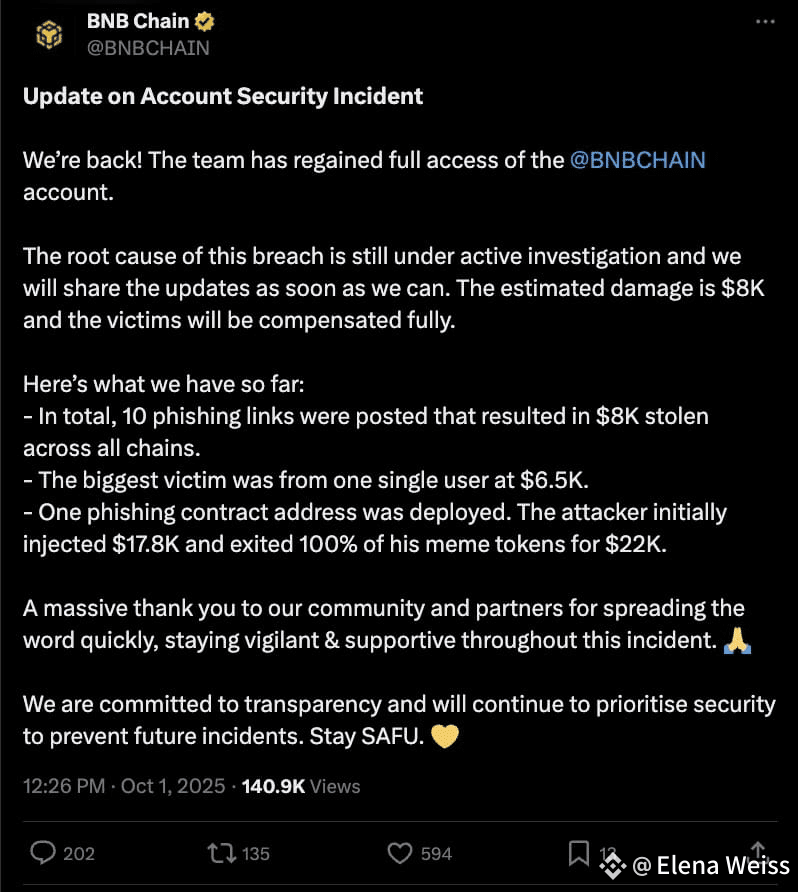Click the praying hands emoji
Image resolution: width=798 pixels, height=892 pixels.
click(x=736, y=641)
